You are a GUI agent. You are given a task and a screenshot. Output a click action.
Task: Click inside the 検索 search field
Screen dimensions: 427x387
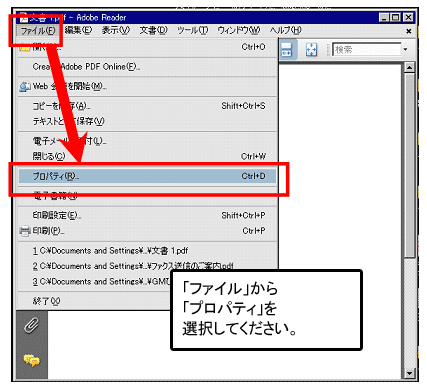pyautogui.click(x=367, y=49)
